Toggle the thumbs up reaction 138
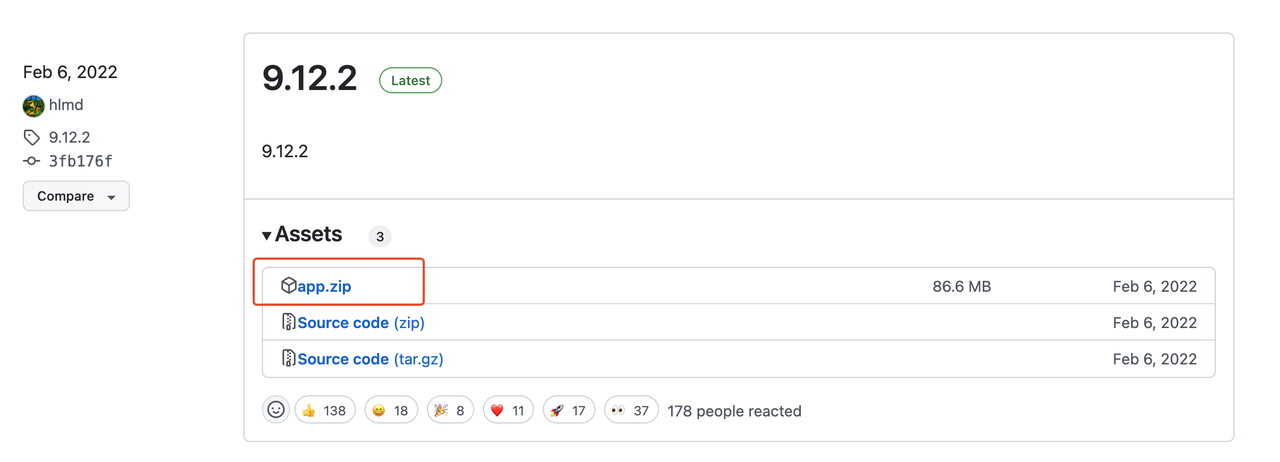 324,410
